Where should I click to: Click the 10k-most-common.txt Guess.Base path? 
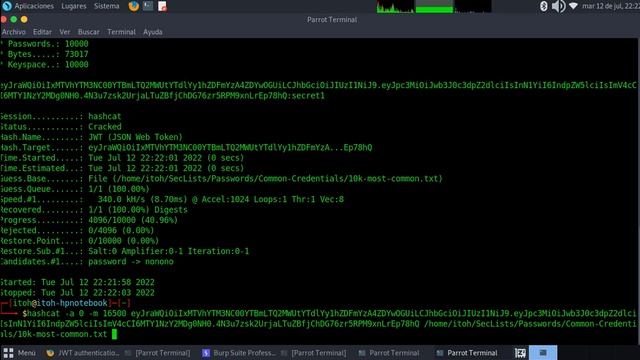pos(265,179)
